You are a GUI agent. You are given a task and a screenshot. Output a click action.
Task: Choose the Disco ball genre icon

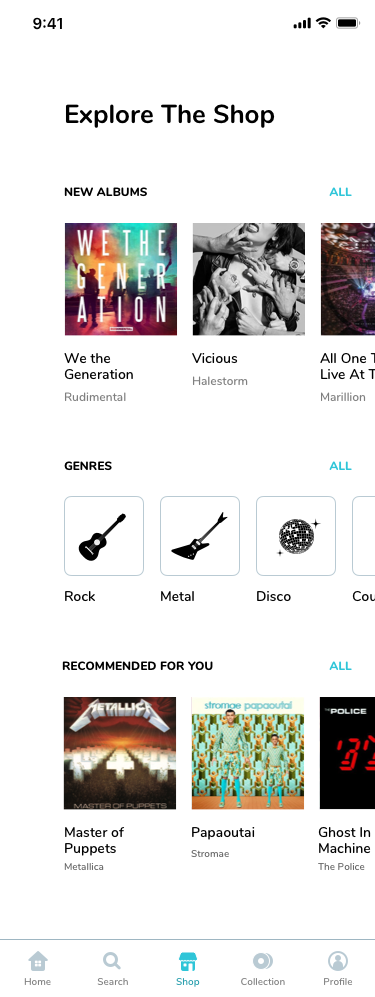[296, 536]
